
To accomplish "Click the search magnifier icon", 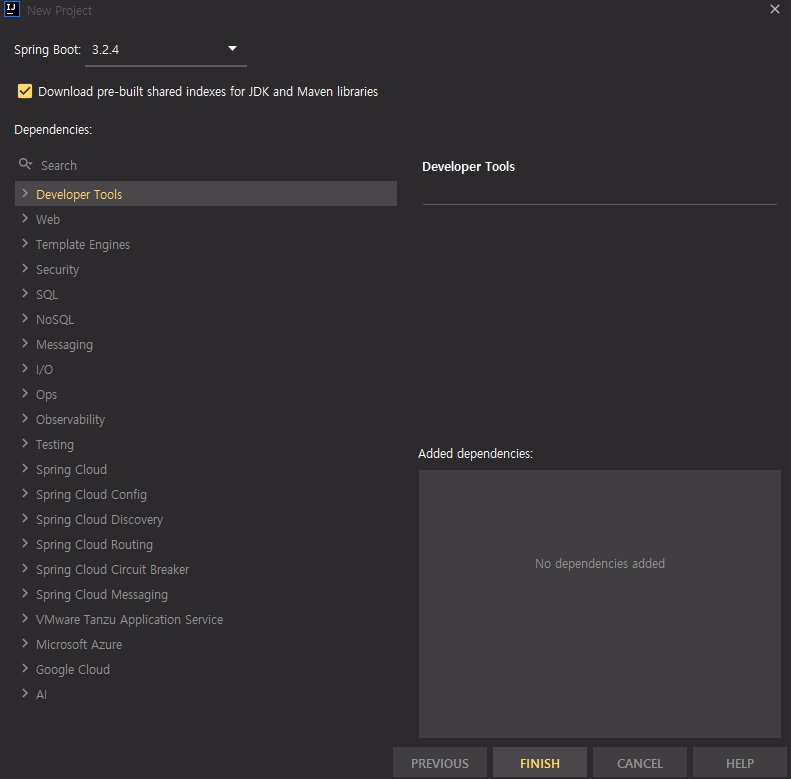I will click(25, 164).
